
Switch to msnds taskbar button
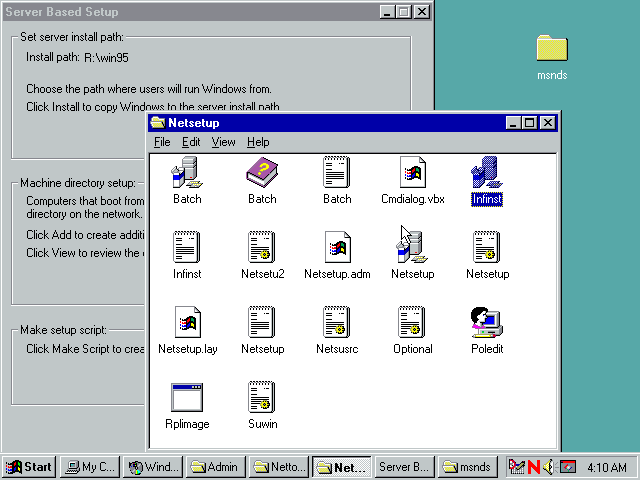(x=468, y=467)
